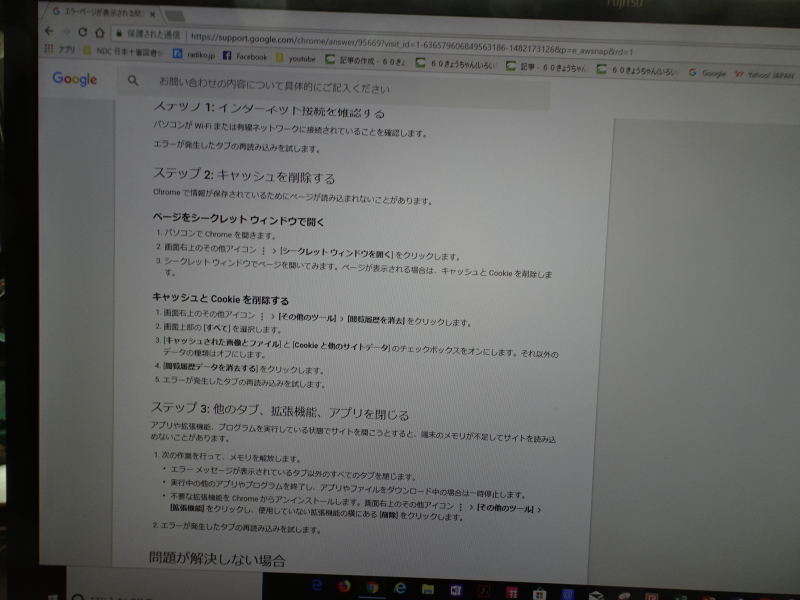The image size is (800, 600).
Task: Click the line パソコンで Chrome を開きます
Action: click(220, 235)
